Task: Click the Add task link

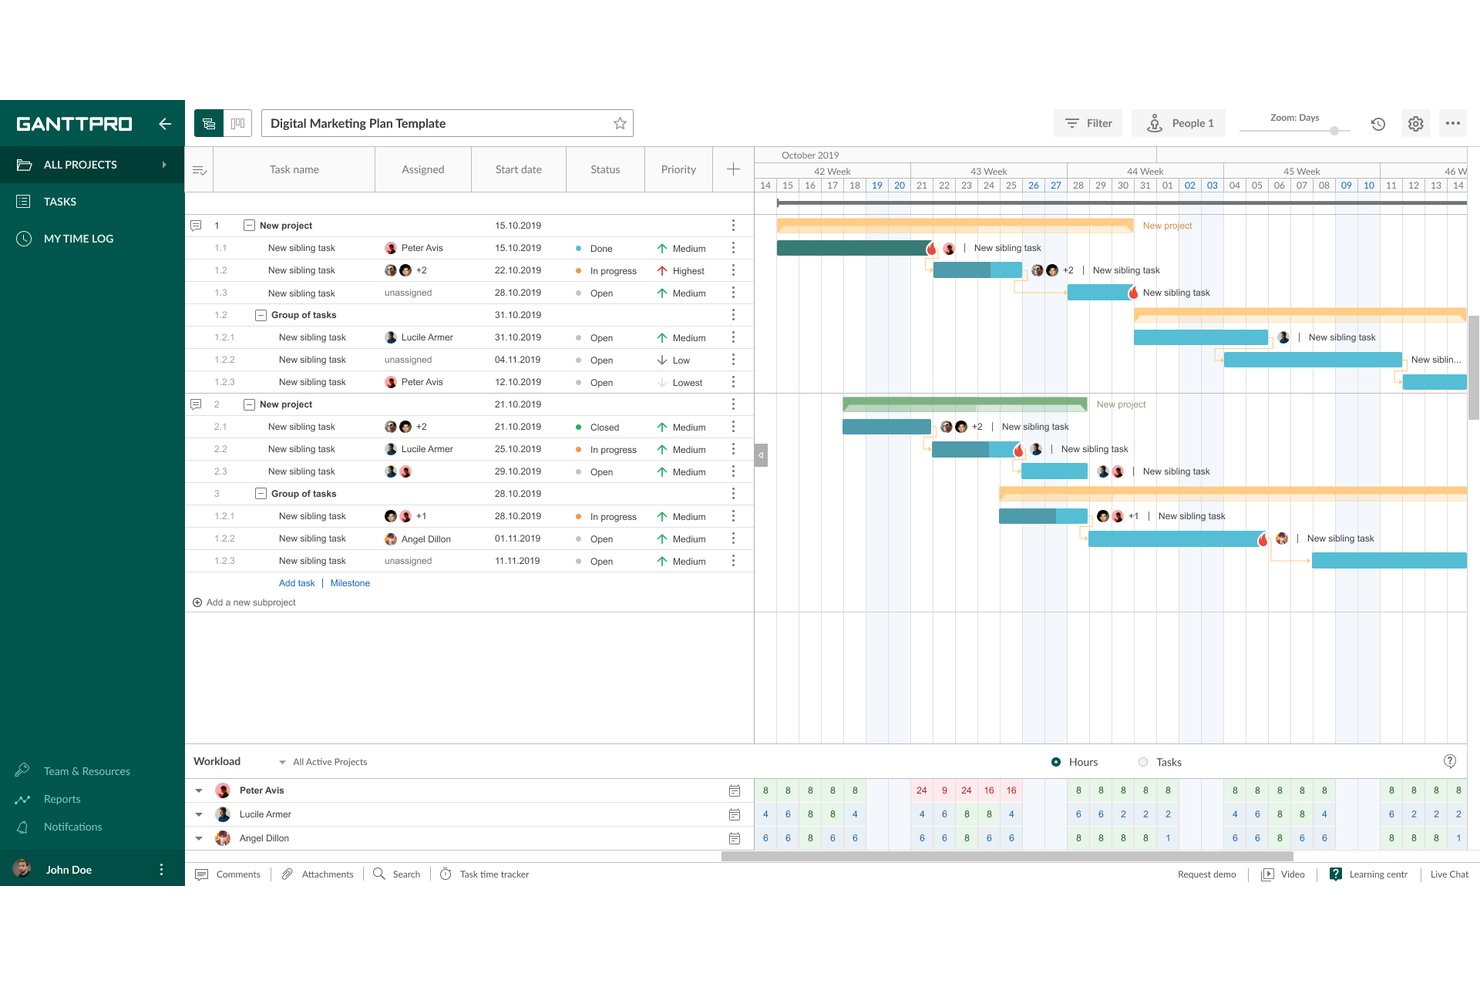Action: coord(297,583)
